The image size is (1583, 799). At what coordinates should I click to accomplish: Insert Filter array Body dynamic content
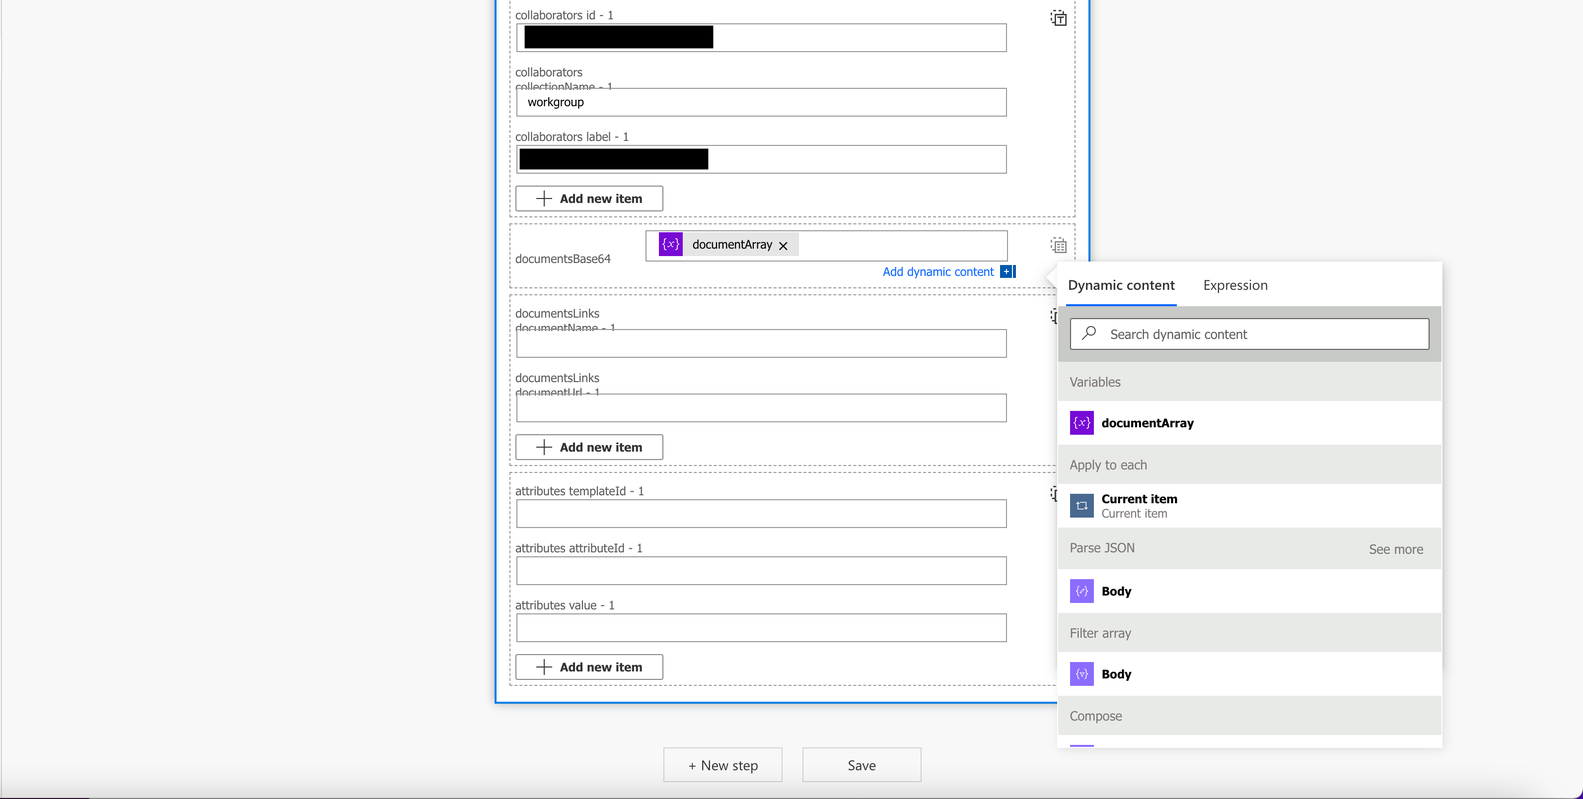(1249, 674)
